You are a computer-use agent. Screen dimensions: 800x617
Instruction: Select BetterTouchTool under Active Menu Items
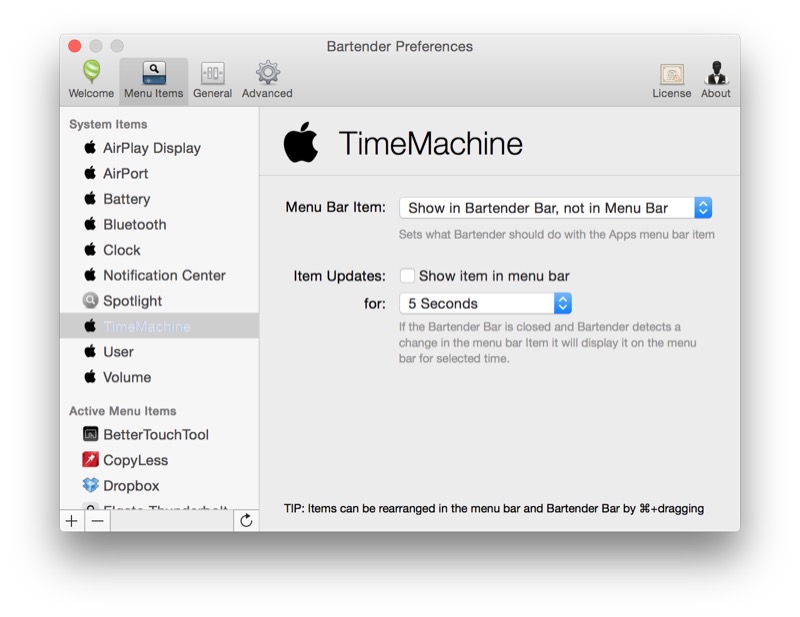(x=160, y=435)
